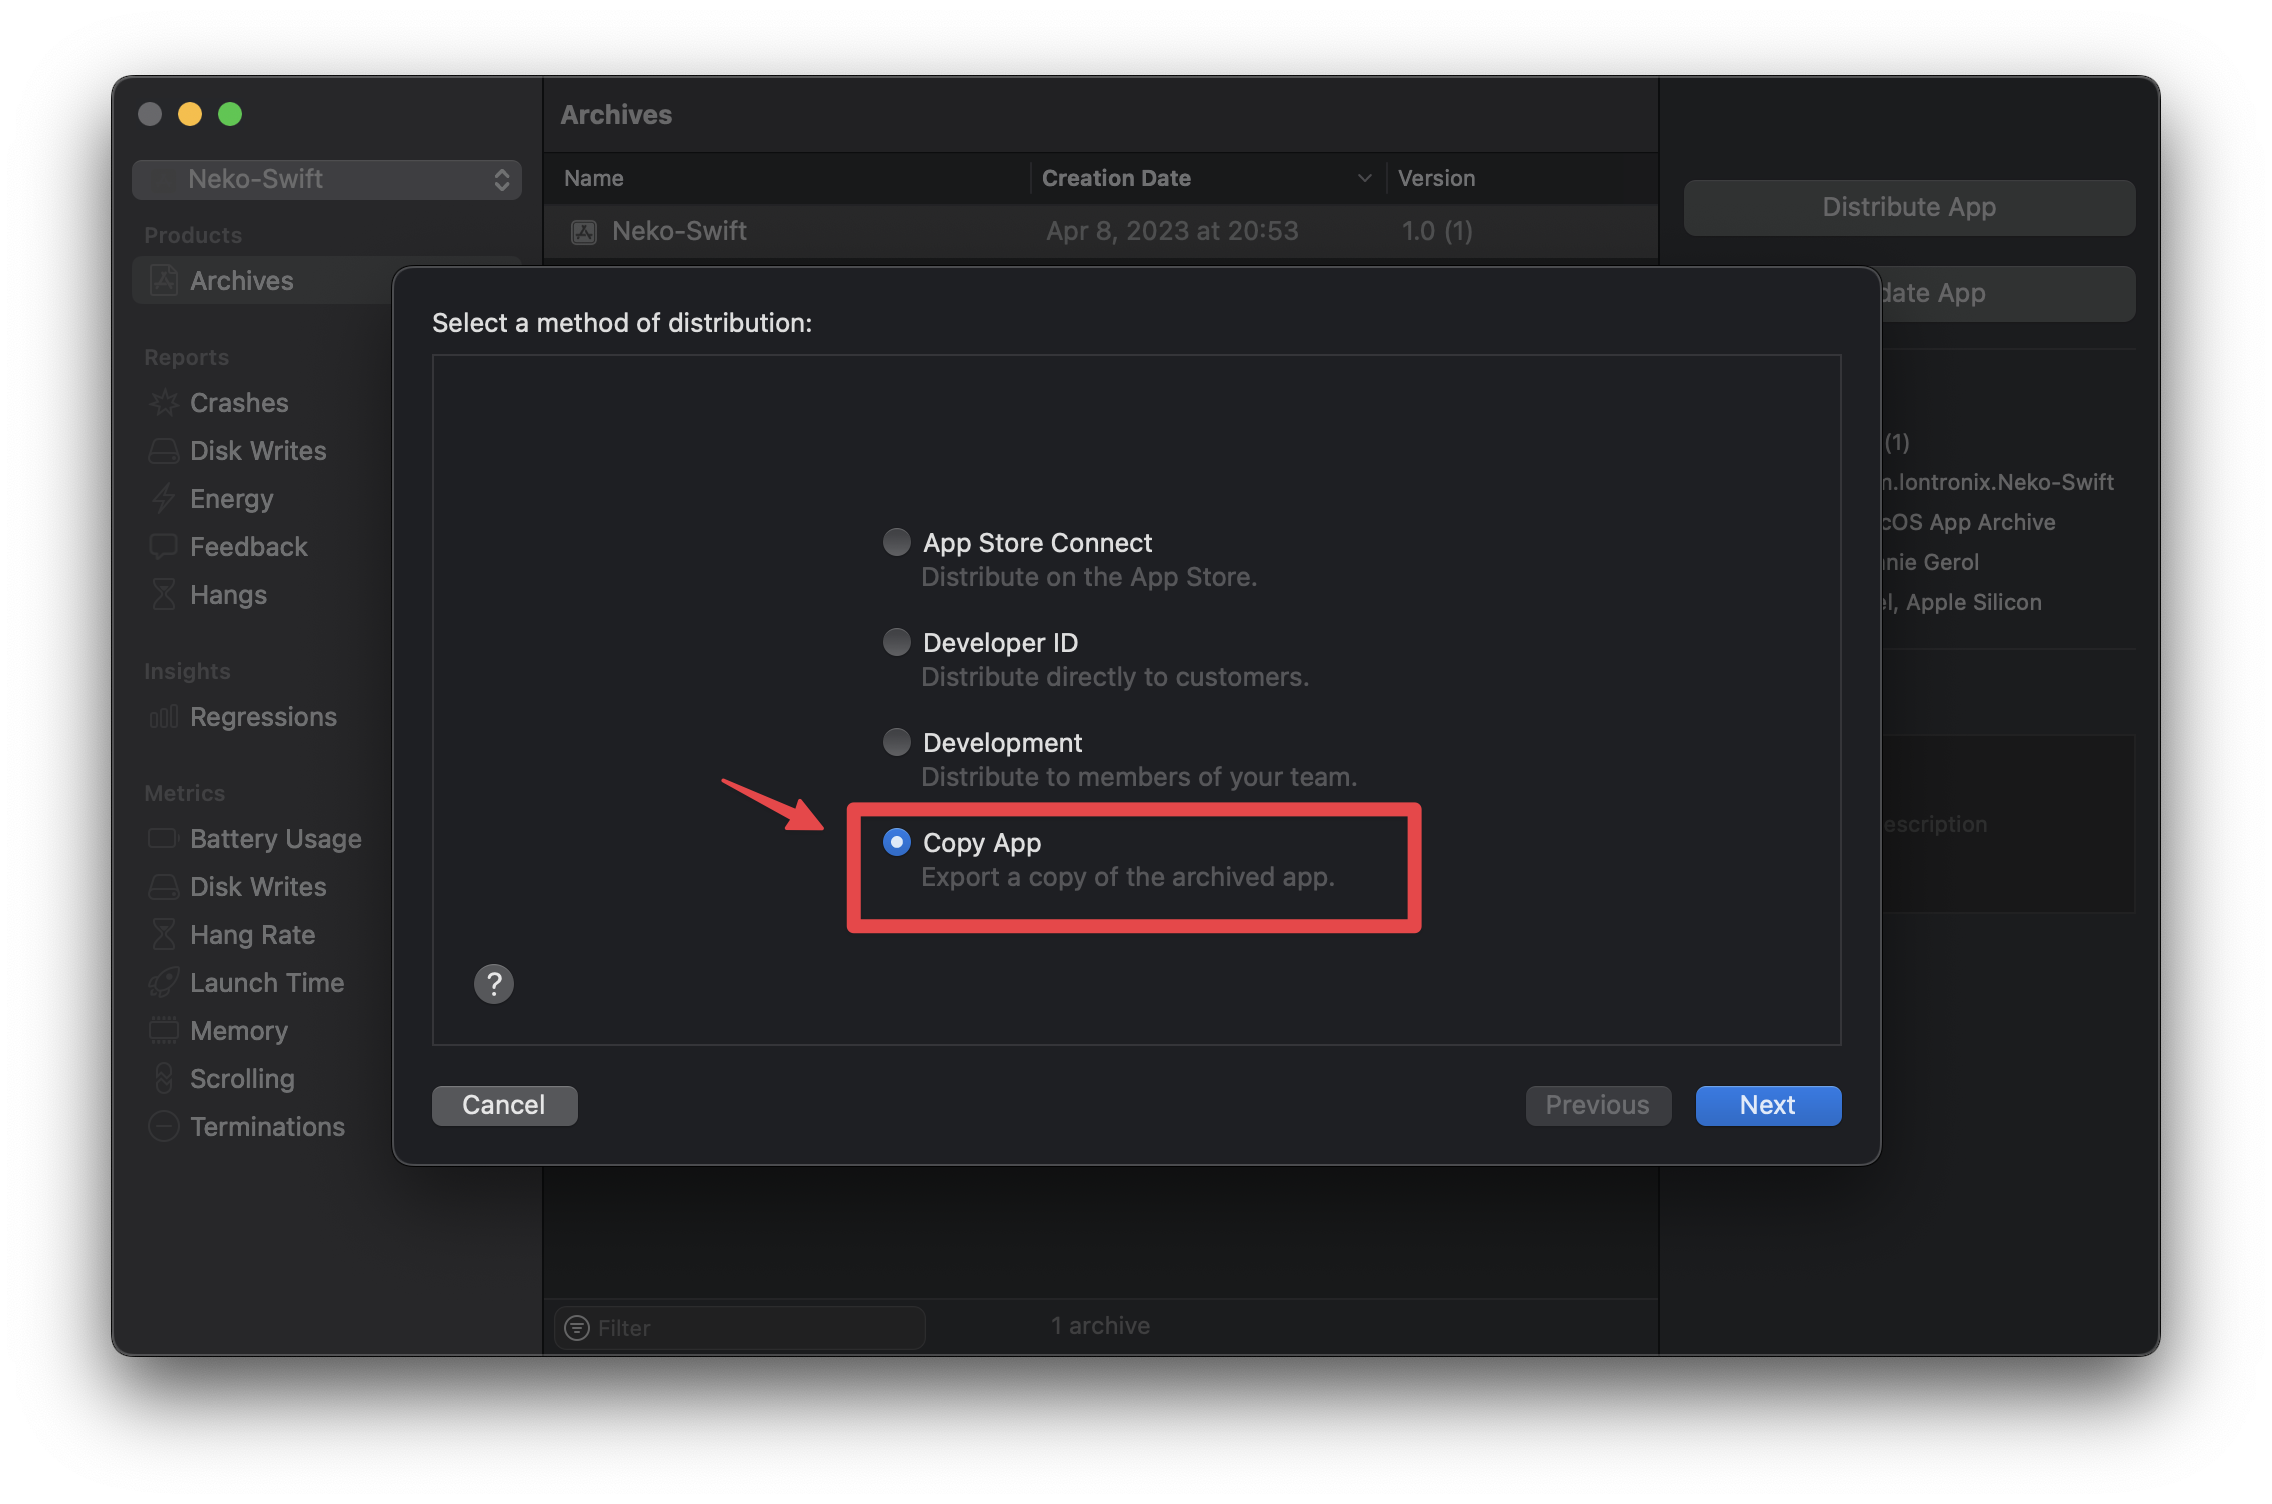Click the Neko-Swift archive app icon

584,232
